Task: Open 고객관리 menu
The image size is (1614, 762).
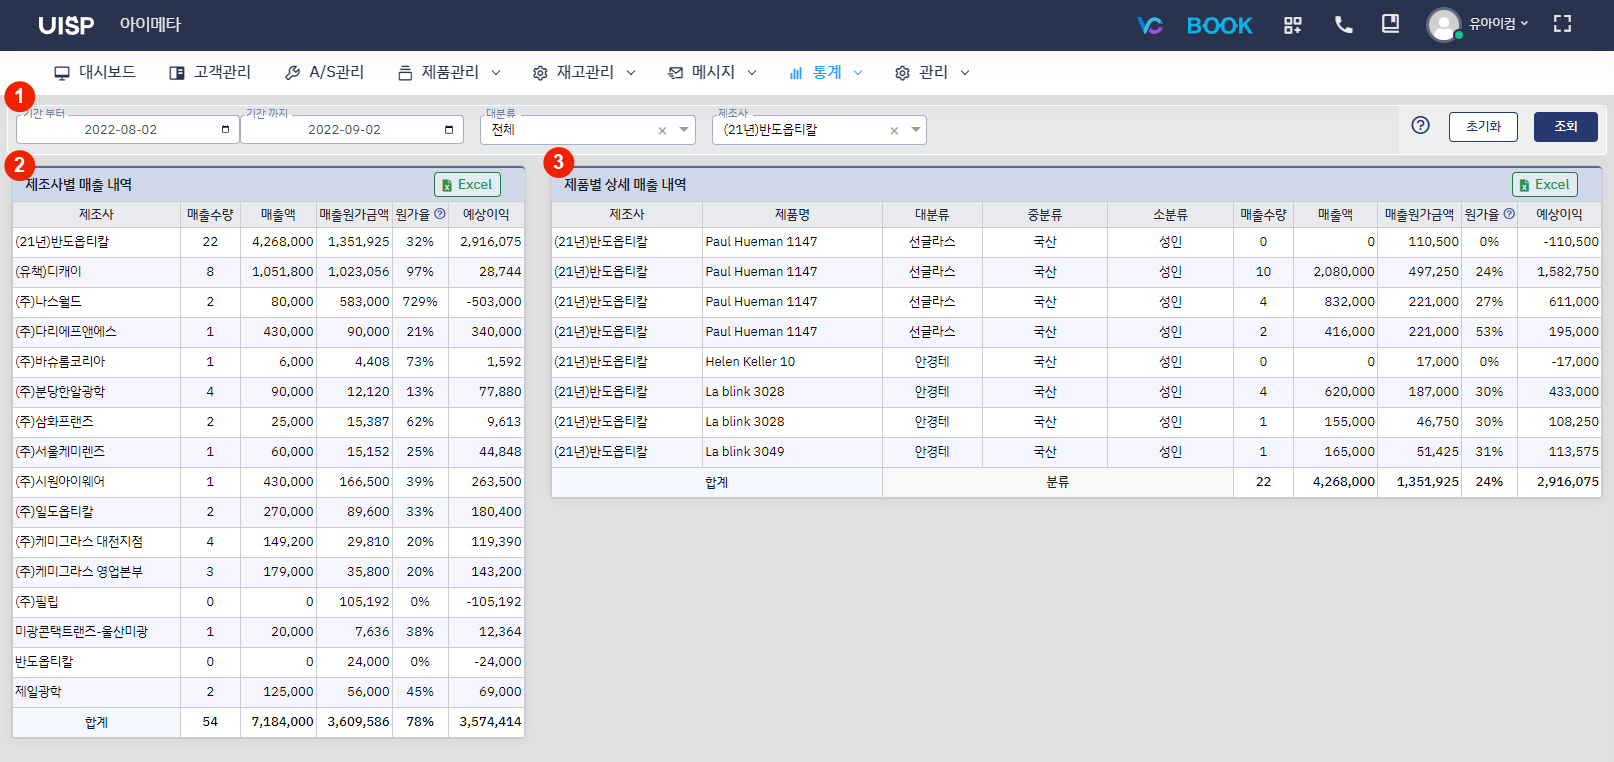Action: pyautogui.click(x=210, y=72)
